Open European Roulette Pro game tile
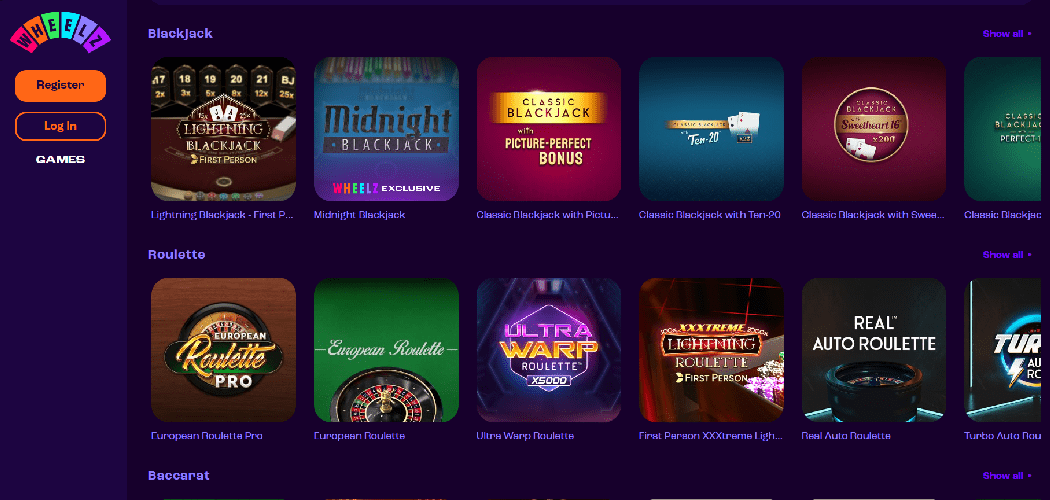The width and height of the screenshot is (1050, 500). [224, 350]
